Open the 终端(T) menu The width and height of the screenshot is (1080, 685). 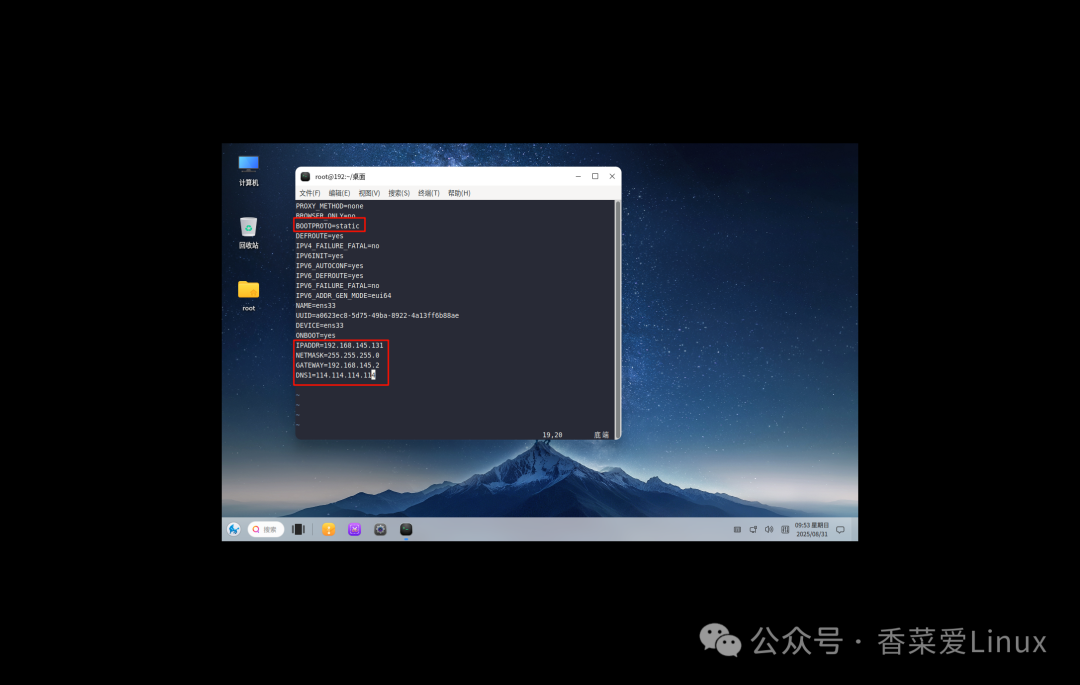(x=428, y=193)
